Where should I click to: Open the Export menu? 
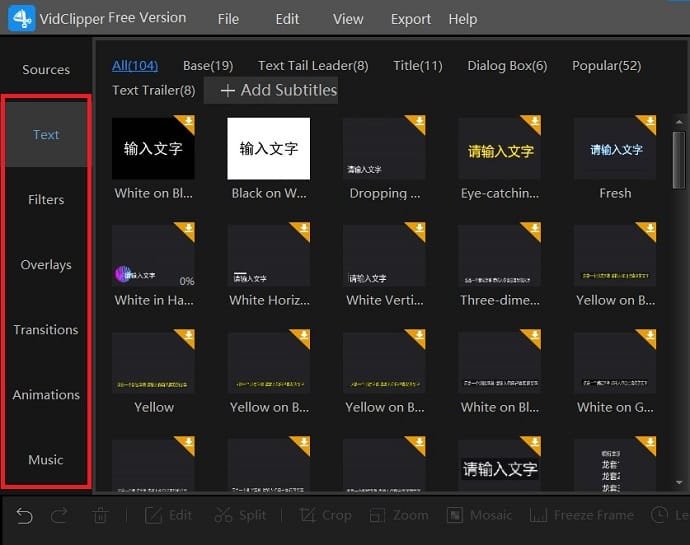click(x=411, y=19)
